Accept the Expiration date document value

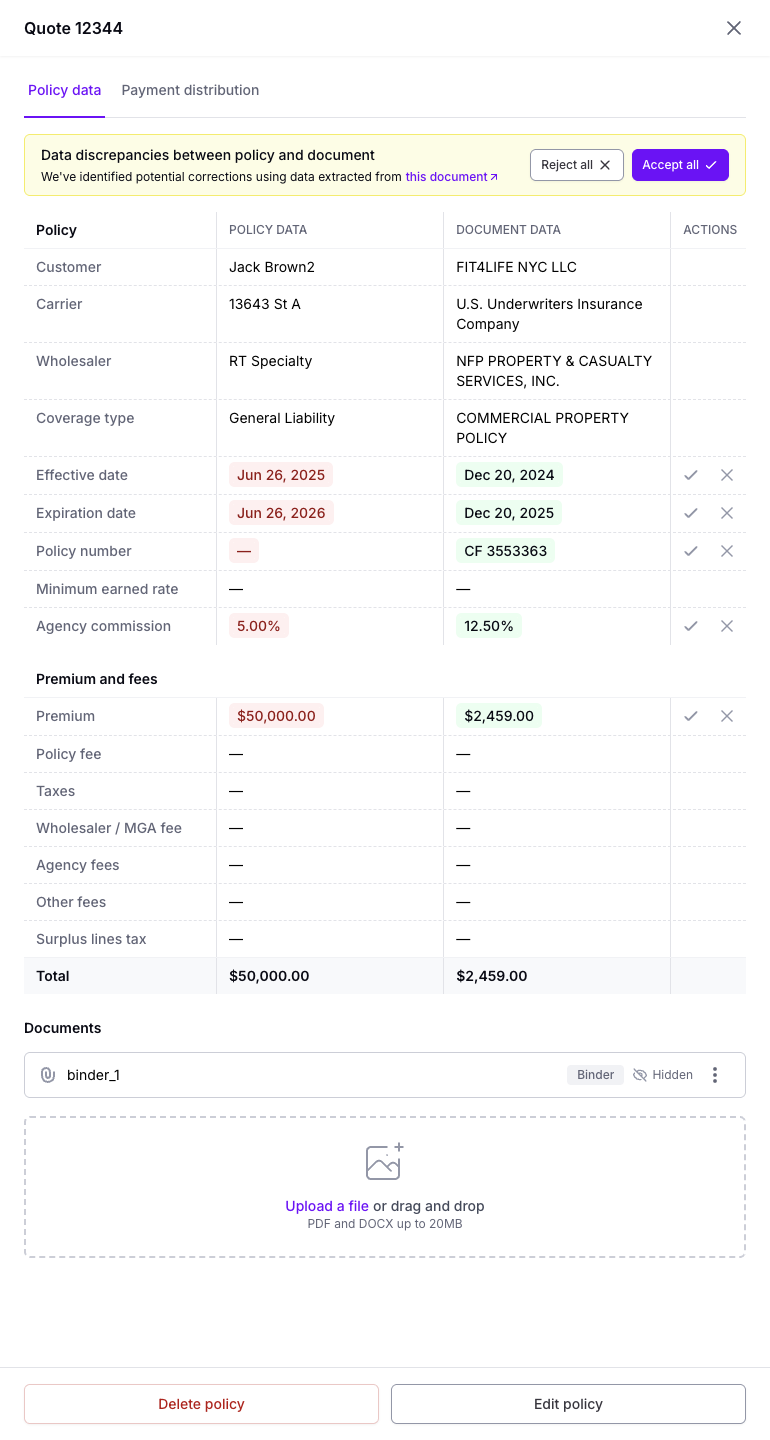pyautogui.click(x=691, y=513)
